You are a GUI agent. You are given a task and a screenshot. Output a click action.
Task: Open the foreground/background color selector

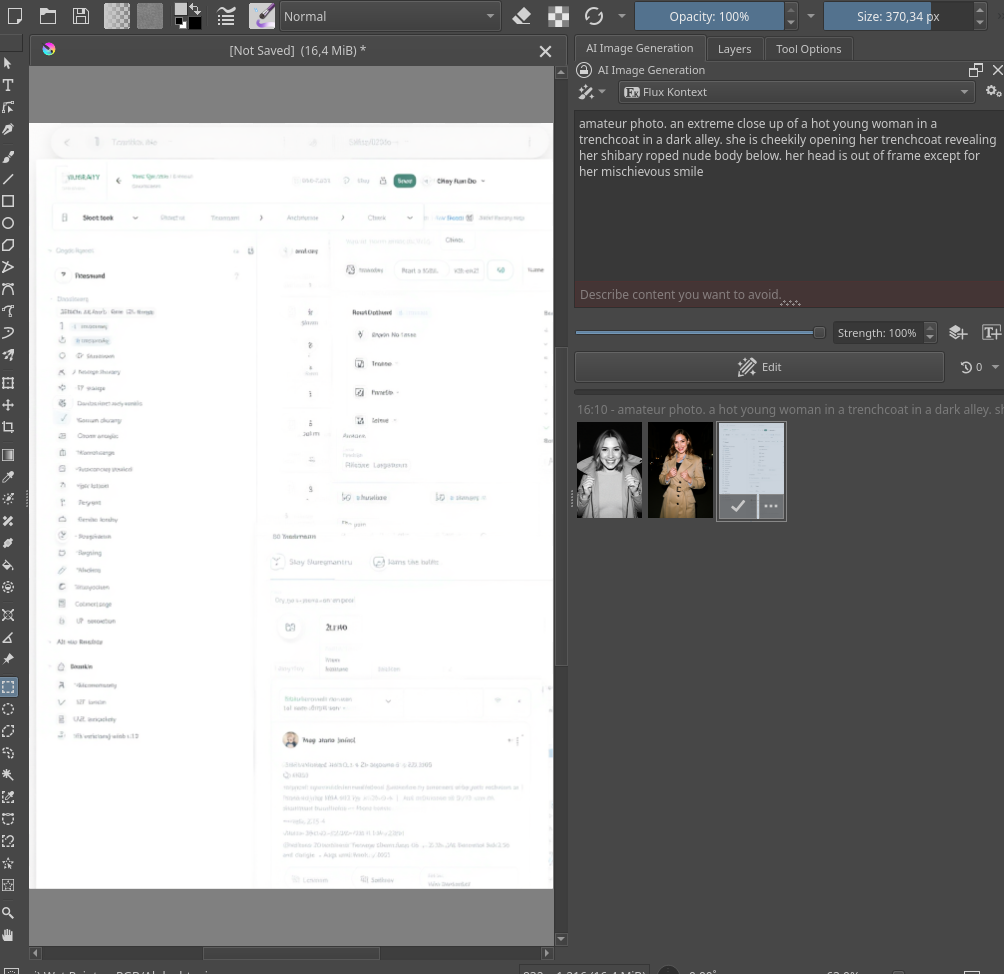coord(188,16)
